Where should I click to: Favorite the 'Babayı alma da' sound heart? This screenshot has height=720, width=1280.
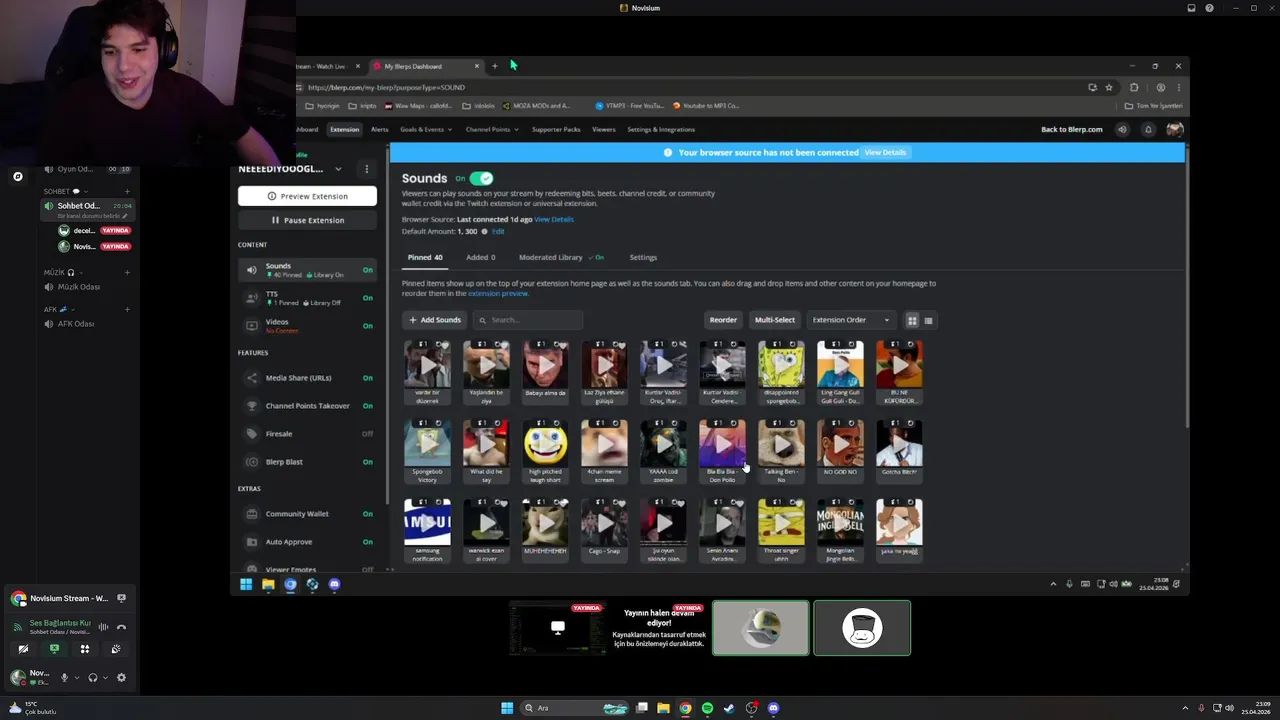(x=561, y=345)
